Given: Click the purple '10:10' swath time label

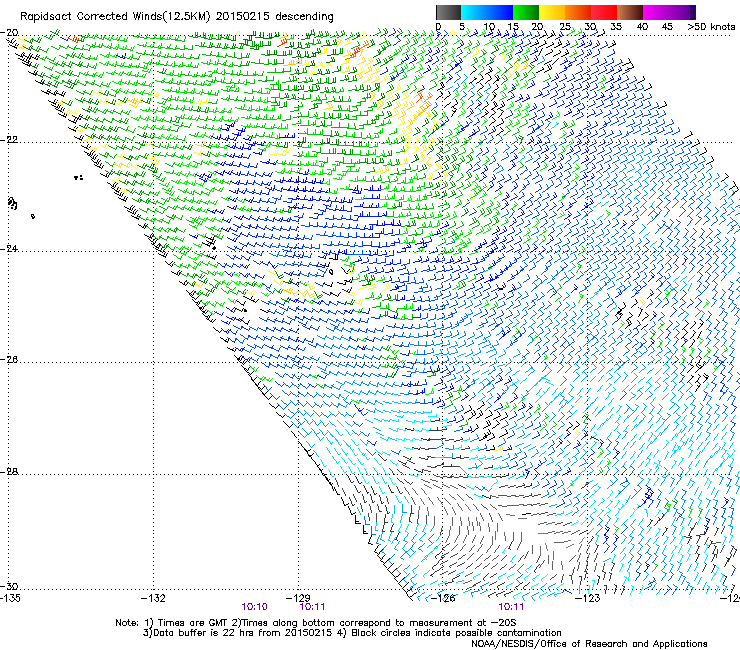Looking at the screenshot, I should [254, 607].
